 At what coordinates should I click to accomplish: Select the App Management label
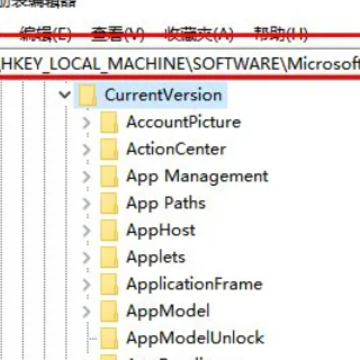click(x=197, y=176)
